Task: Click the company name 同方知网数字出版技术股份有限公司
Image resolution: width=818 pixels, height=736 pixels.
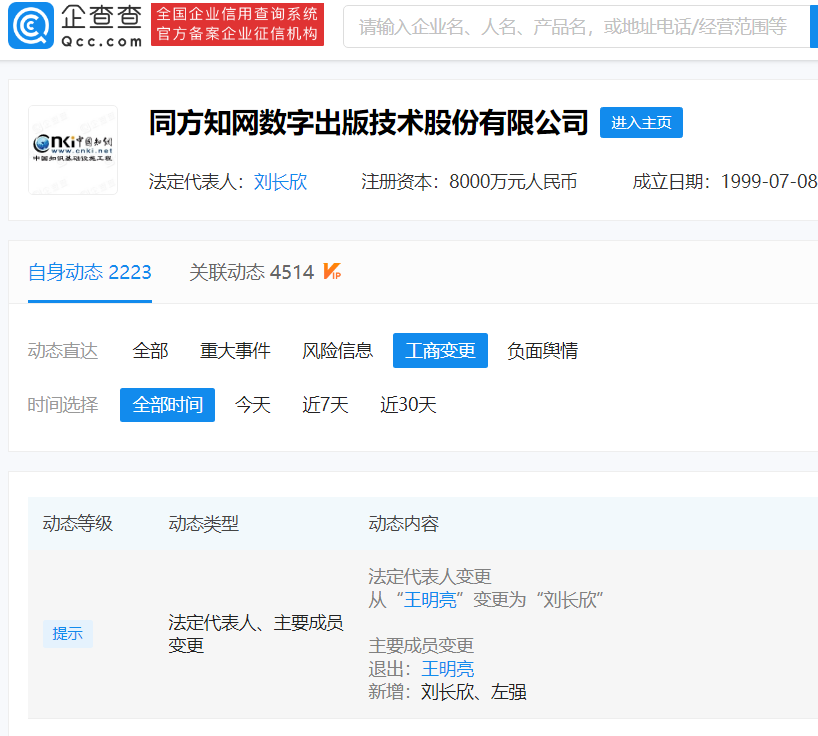Action: tap(369, 123)
